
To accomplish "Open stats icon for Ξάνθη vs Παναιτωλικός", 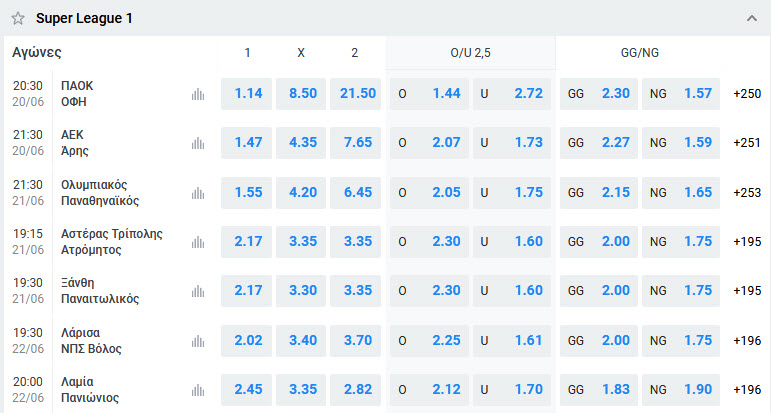I will tap(198, 291).
